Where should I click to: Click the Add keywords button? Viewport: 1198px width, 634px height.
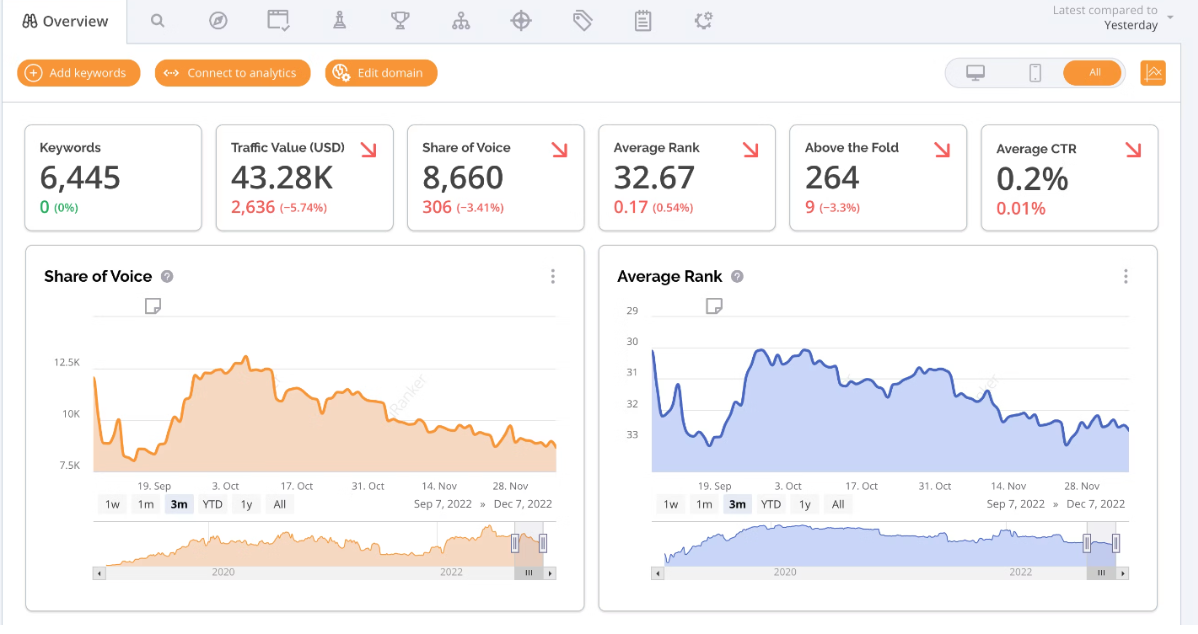pyautogui.click(x=79, y=73)
